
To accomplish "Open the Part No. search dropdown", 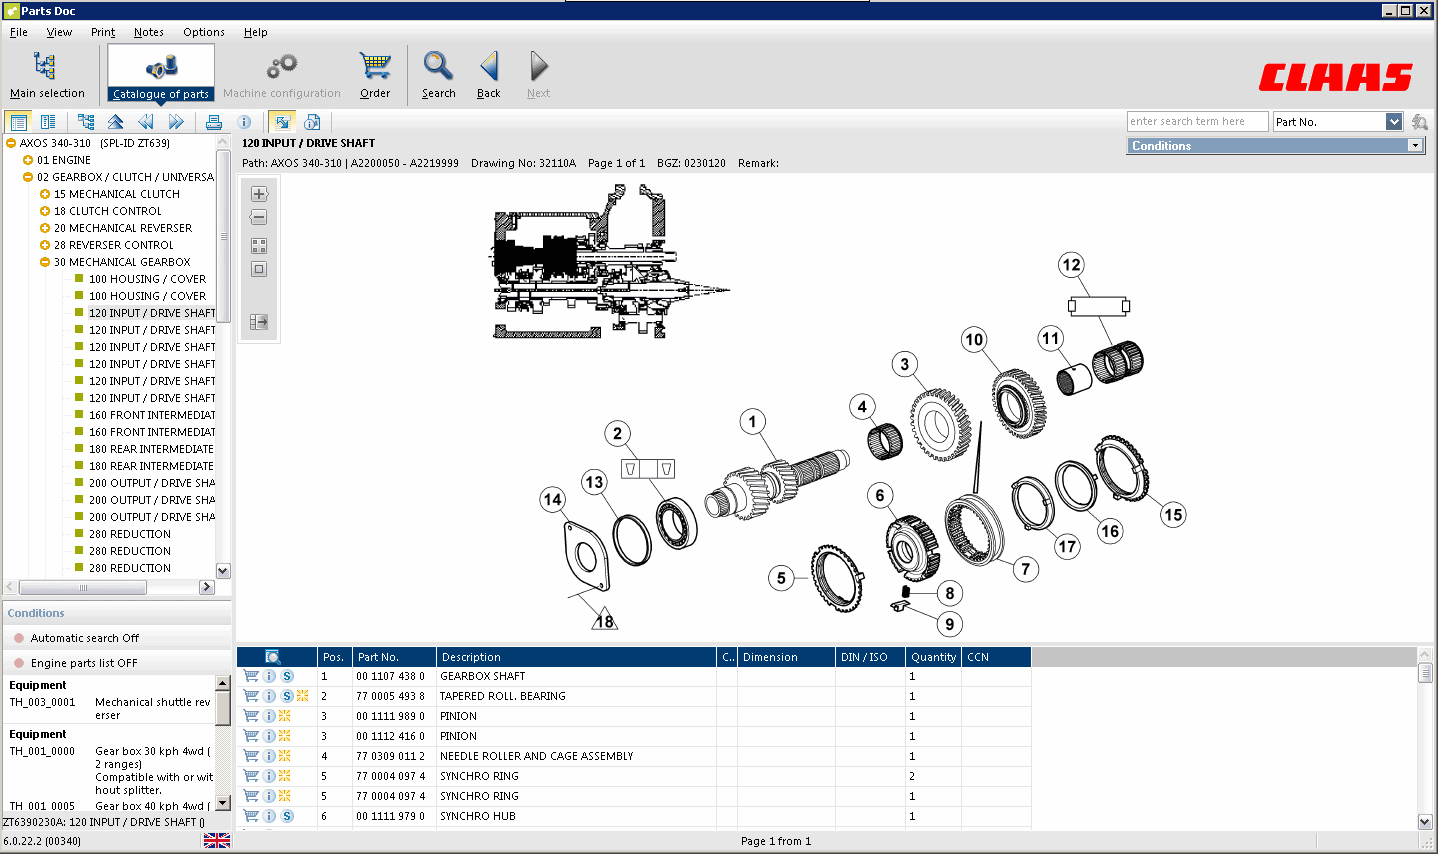I will [1394, 121].
